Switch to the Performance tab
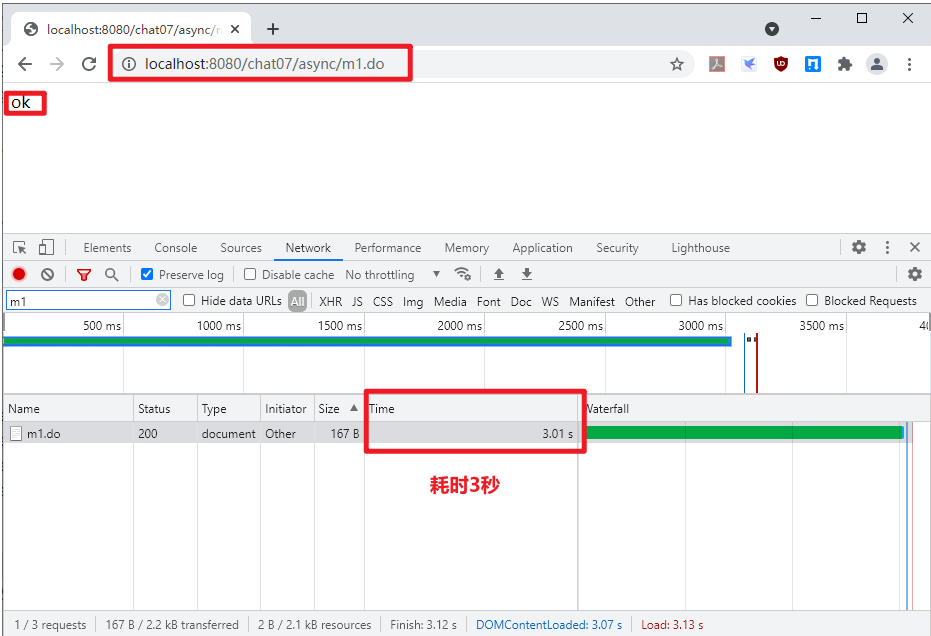The height and width of the screenshot is (636, 931). [387, 248]
